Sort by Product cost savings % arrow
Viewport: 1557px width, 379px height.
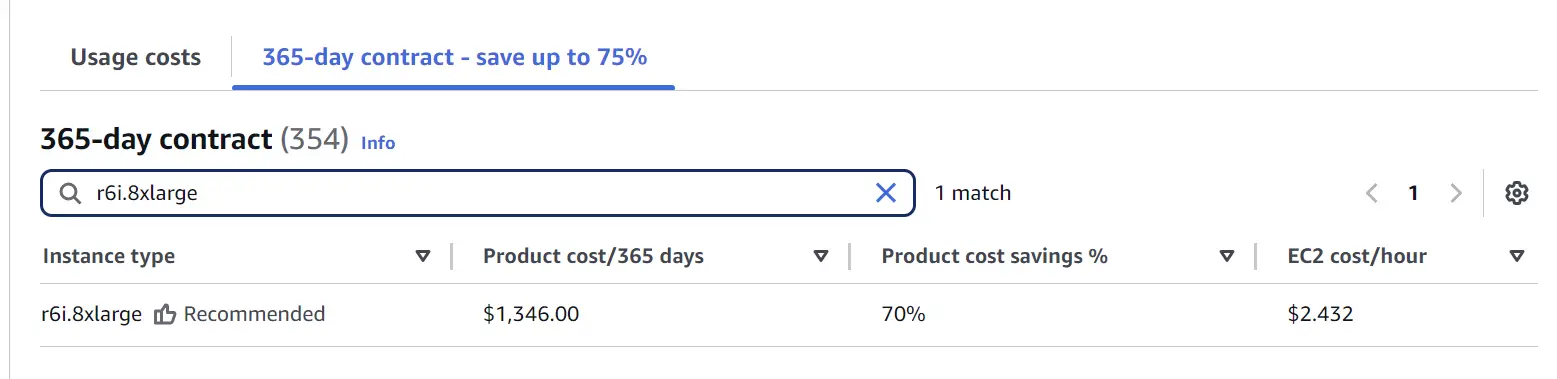click(1227, 256)
